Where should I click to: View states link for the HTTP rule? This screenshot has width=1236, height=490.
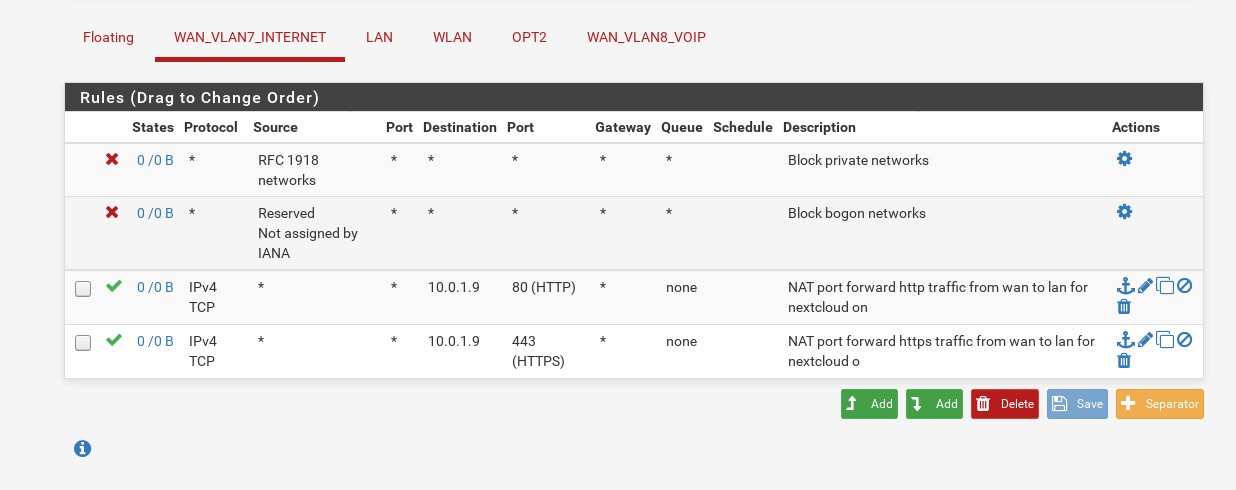click(x=155, y=287)
